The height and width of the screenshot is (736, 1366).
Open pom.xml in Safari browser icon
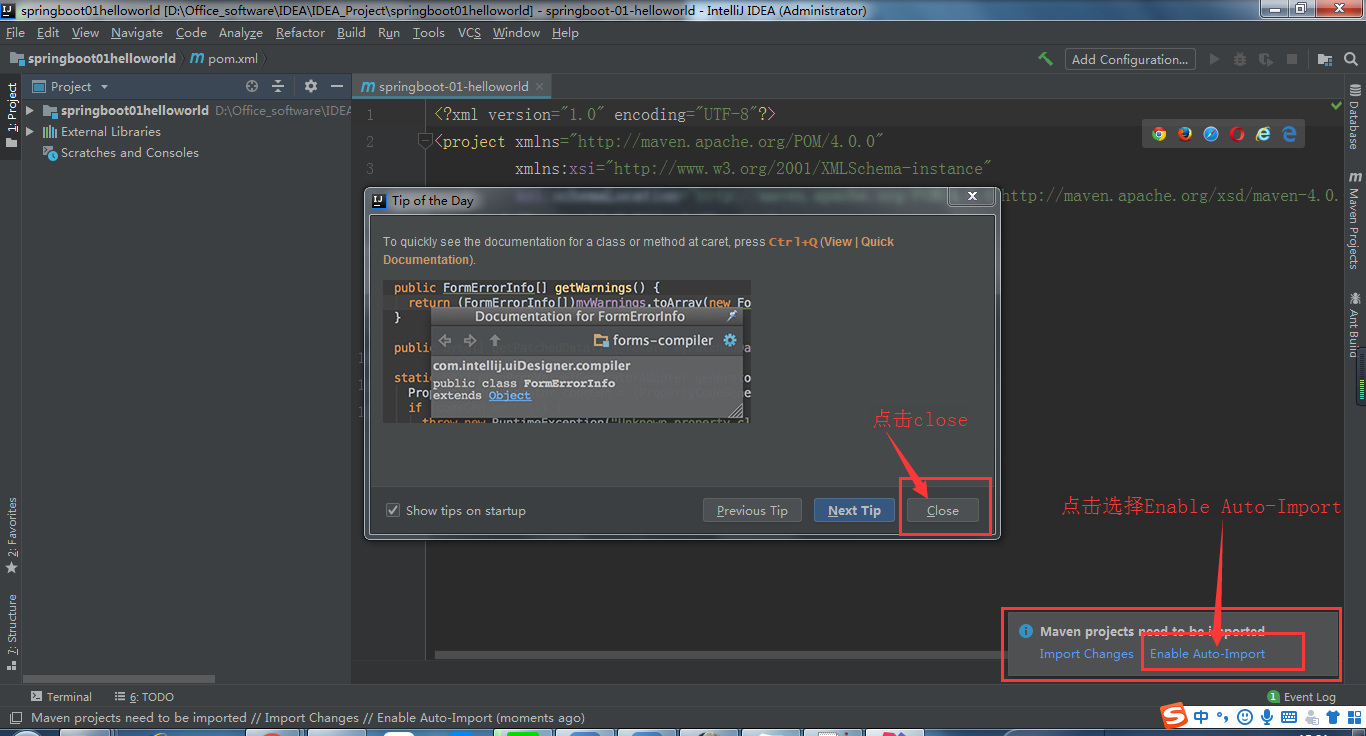click(x=1211, y=134)
